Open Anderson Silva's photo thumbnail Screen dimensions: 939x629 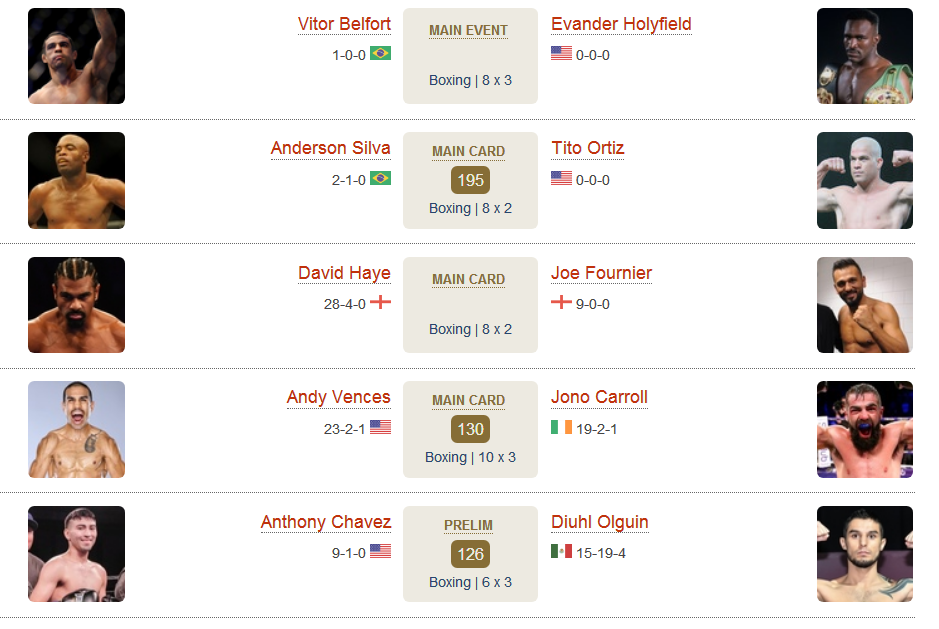77,180
